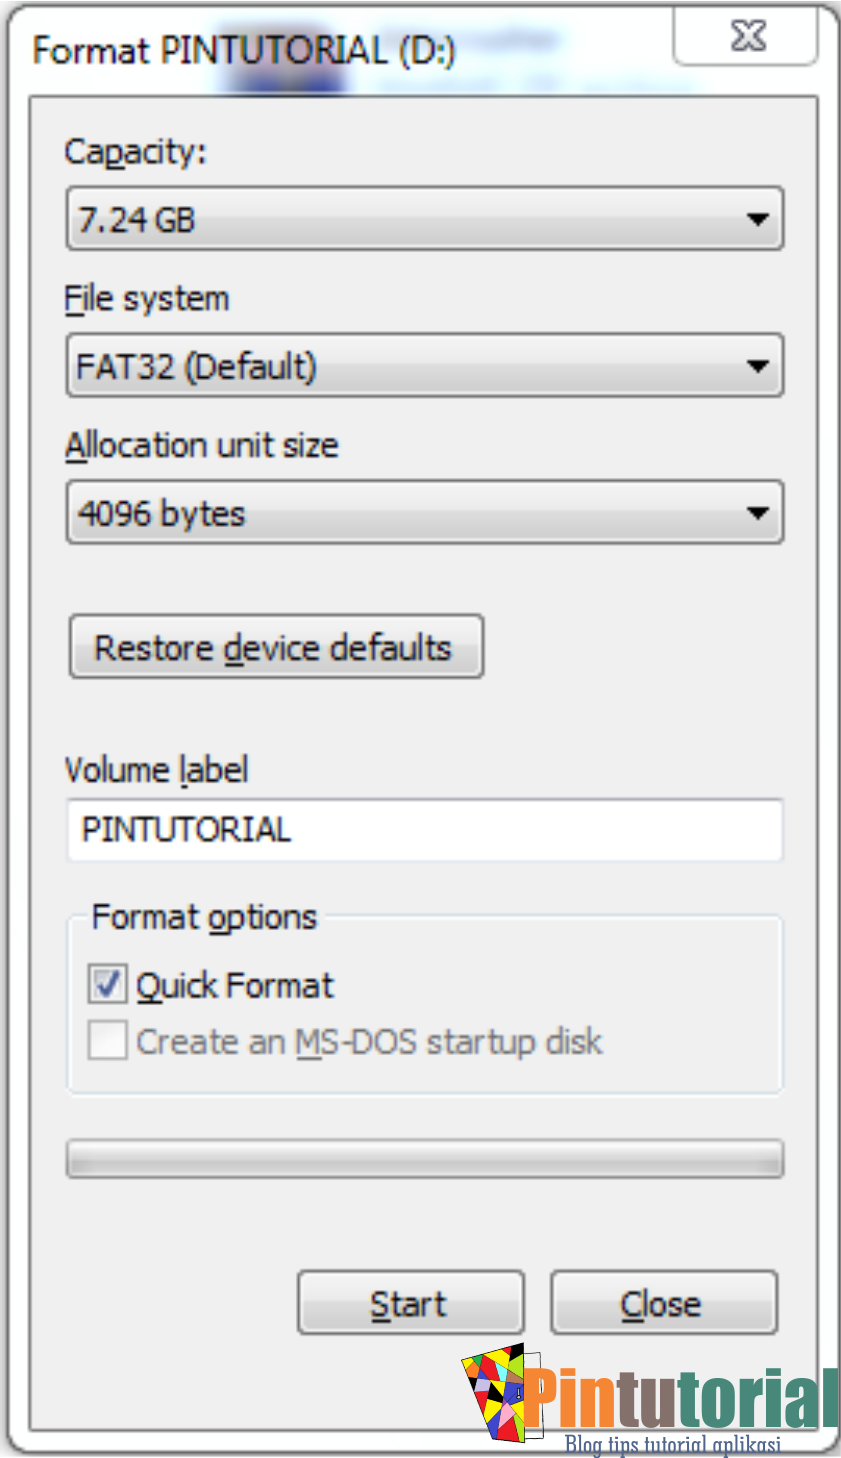Open the Capacity dropdown showing 7.24 GB
The height and width of the screenshot is (1458, 841).
[424, 219]
